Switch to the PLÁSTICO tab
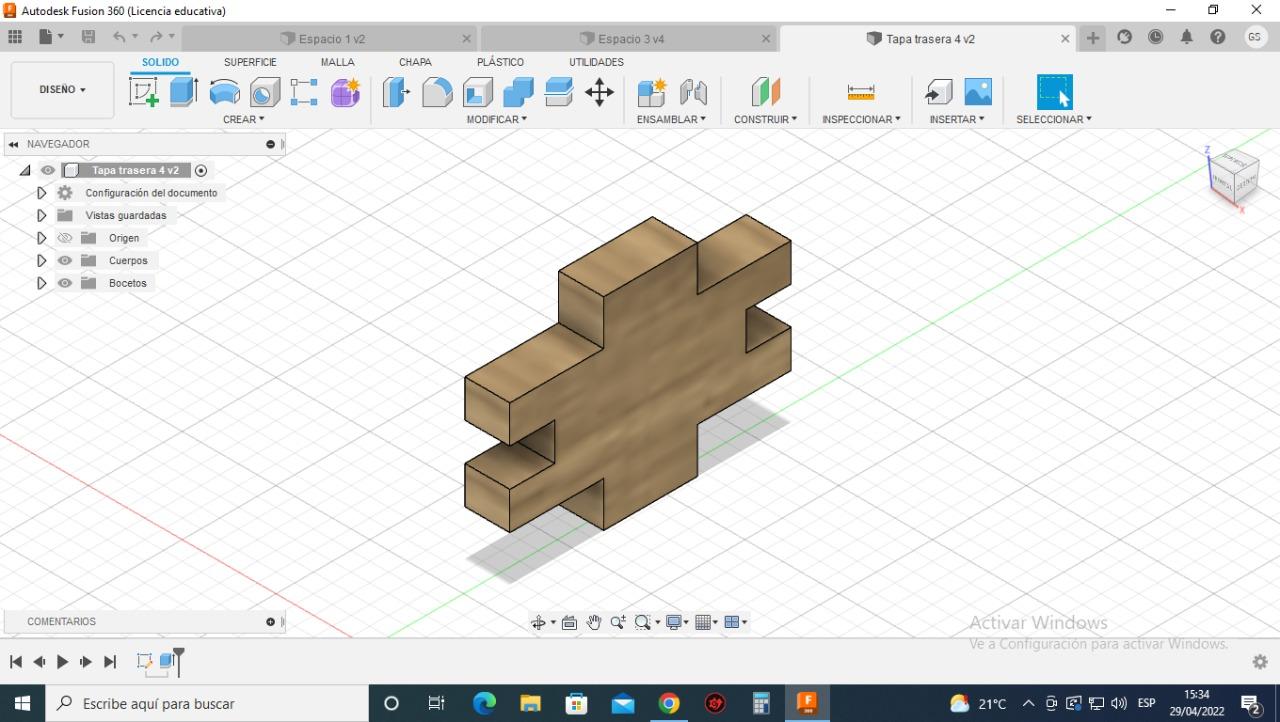Screen dimensions: 1280x722 [x=500, y=62]
